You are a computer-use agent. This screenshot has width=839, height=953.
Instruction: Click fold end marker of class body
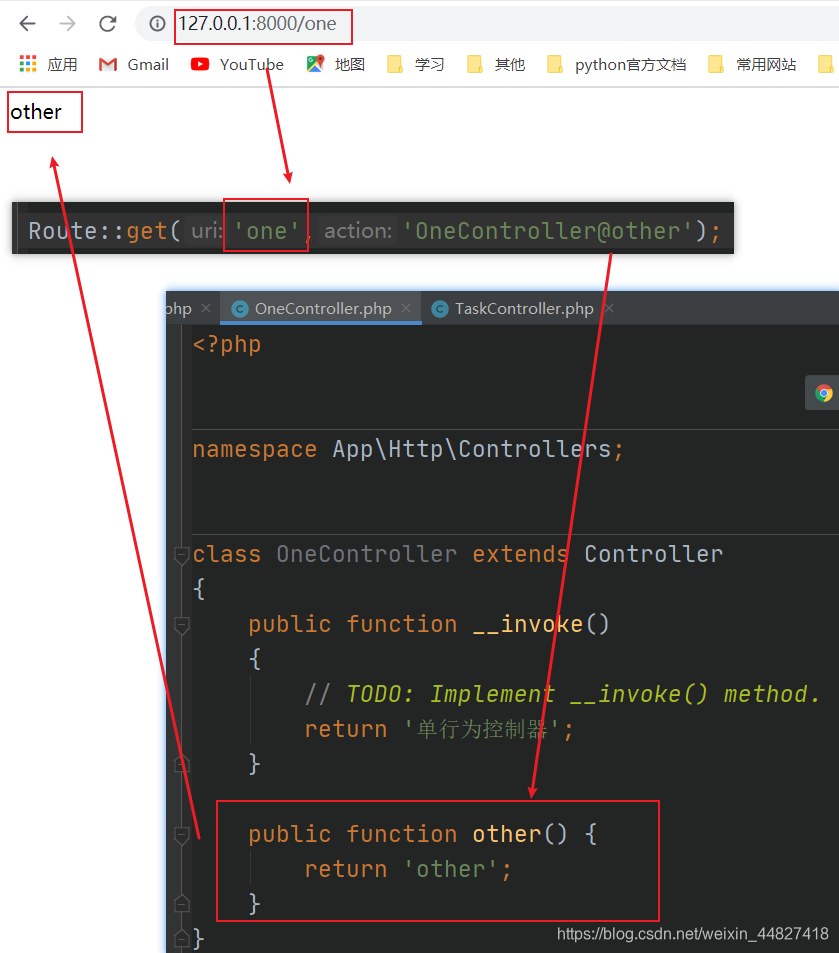(x=181, y=938)
